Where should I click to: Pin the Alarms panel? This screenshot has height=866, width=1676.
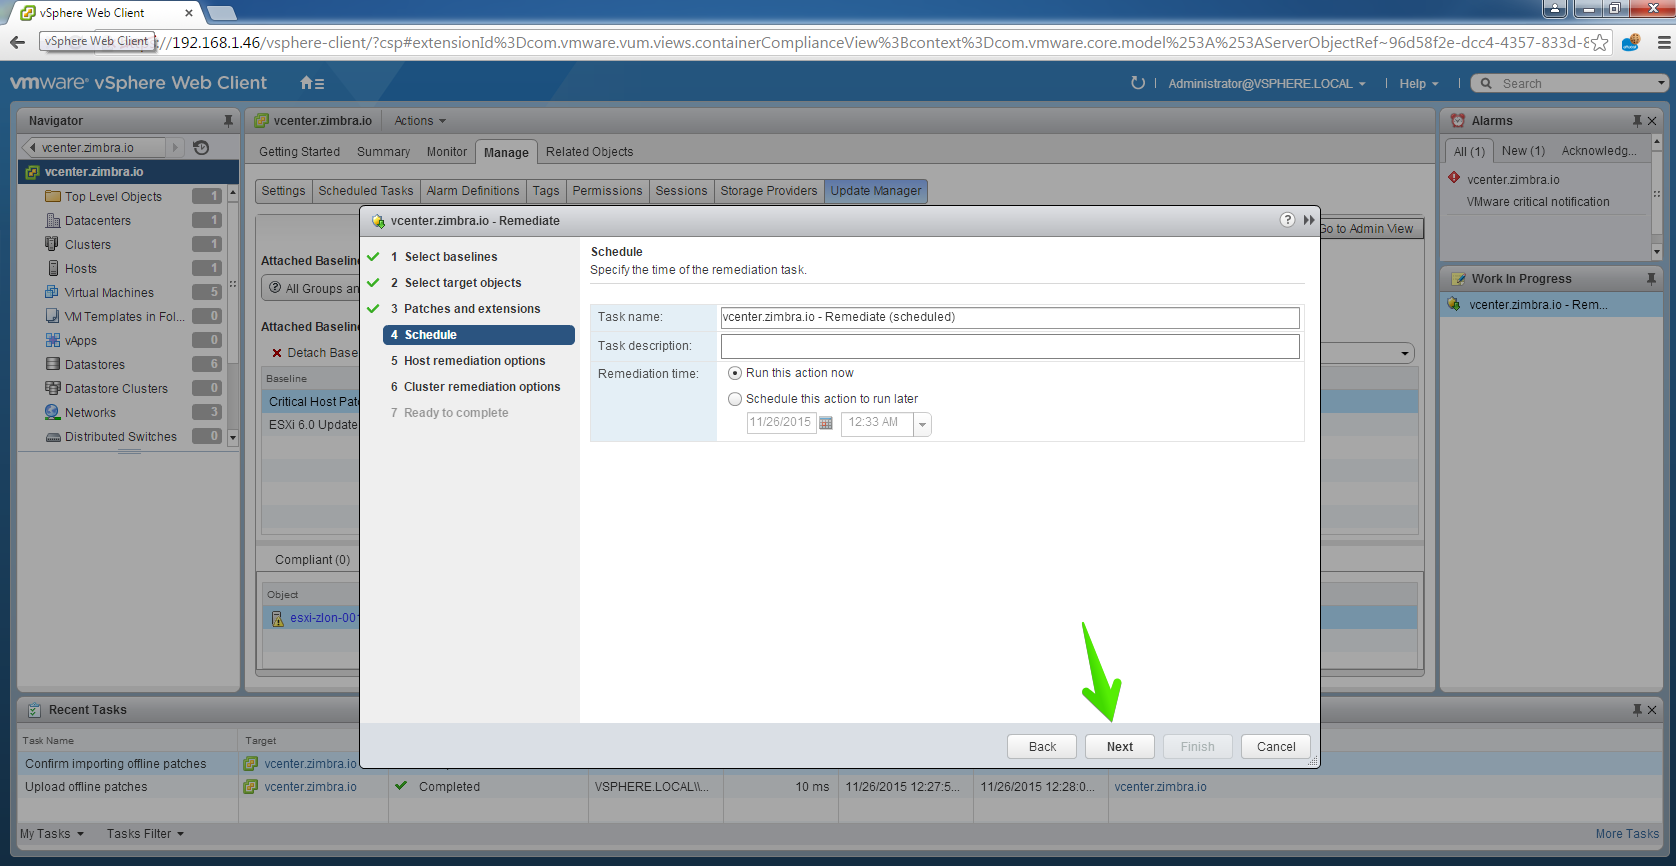point(1637,121)
